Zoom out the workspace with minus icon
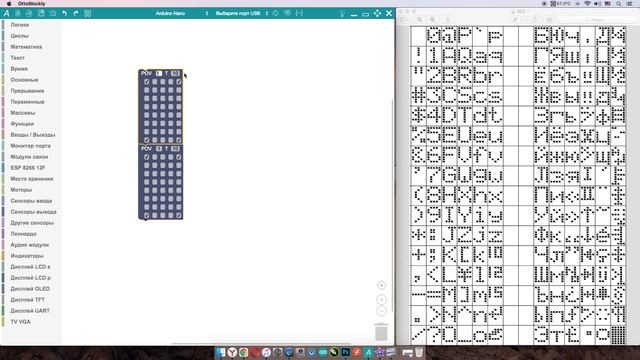This screenshot has height=360, width=640. point(381,311)
